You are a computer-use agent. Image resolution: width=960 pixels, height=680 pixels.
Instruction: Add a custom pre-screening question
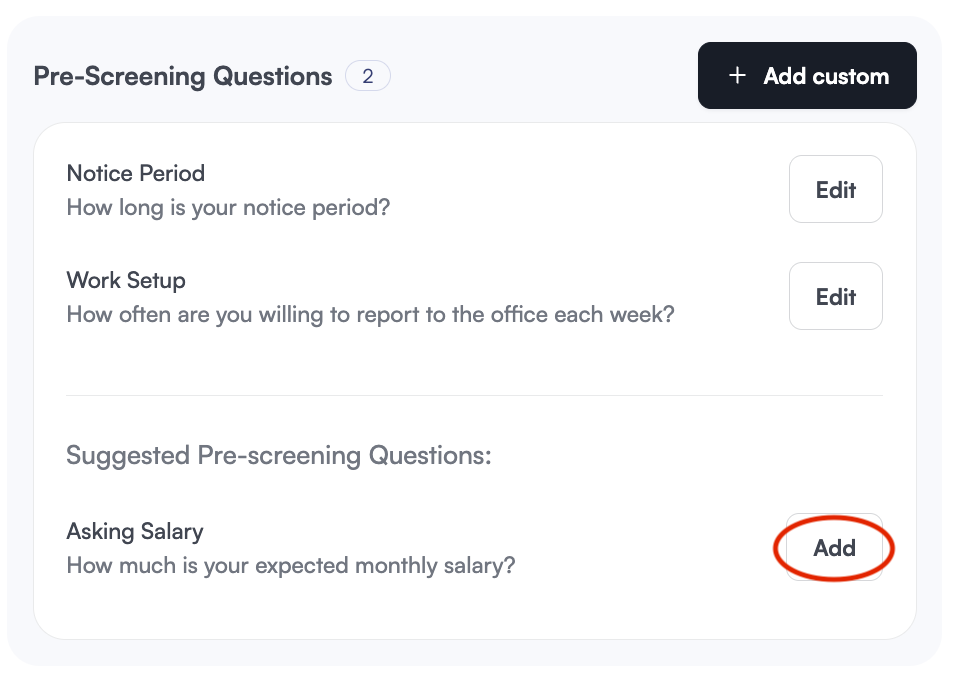(807, 75)
